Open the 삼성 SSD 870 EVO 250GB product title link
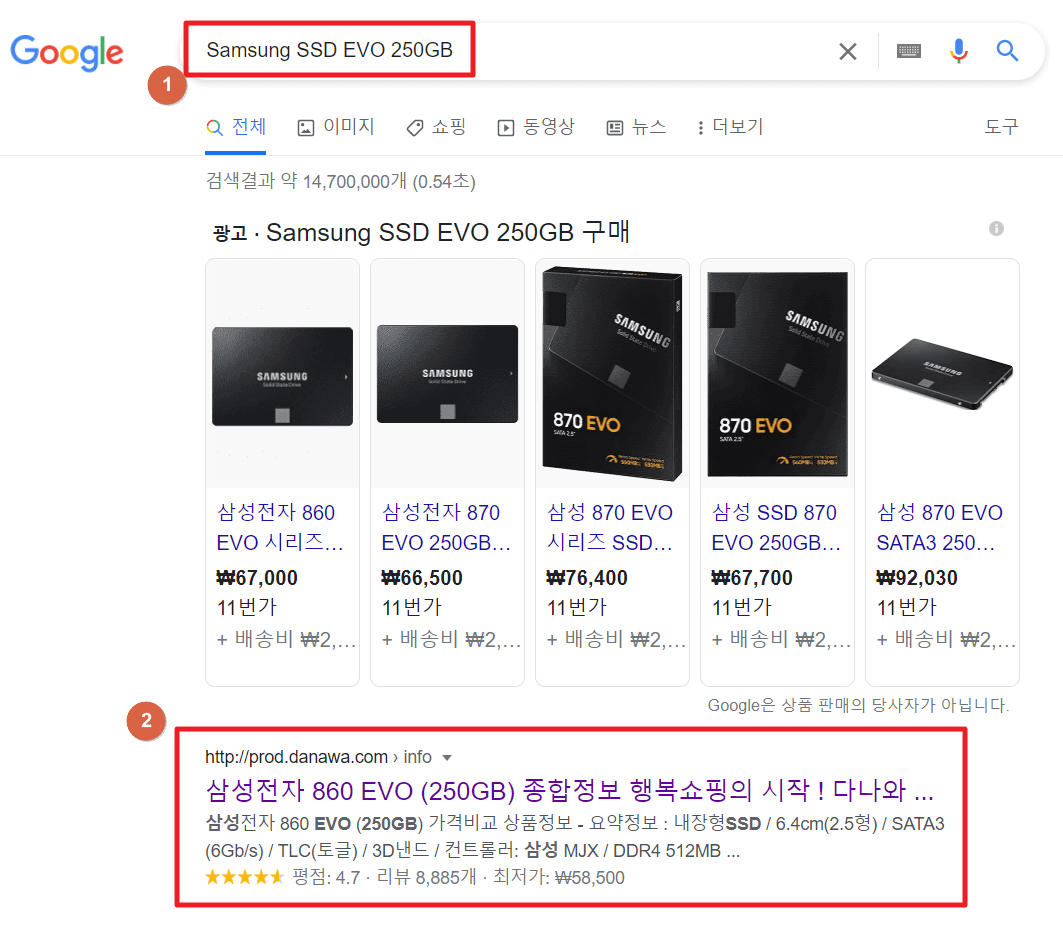Viewport: 1063px width, 930px height. [776, 527]
